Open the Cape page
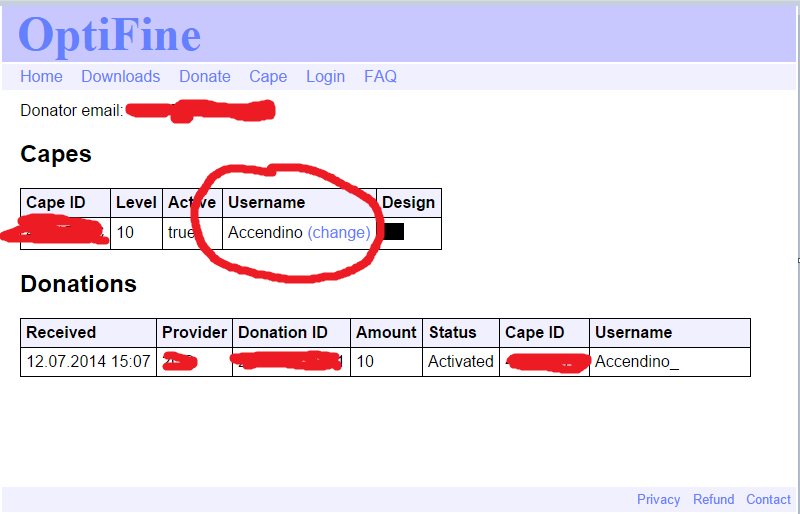The height and width of the screenshot is (514, 800). pyautogui.click(x=268, y=77)
